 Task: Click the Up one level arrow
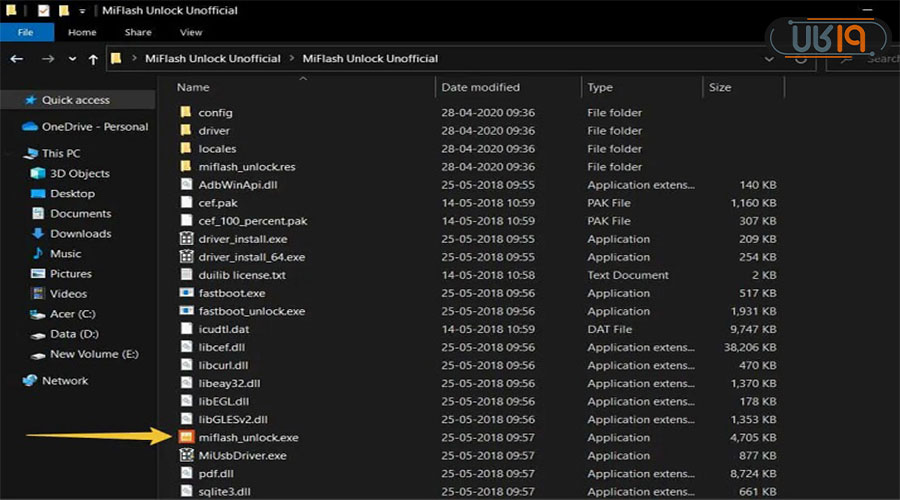pos(93,59)
